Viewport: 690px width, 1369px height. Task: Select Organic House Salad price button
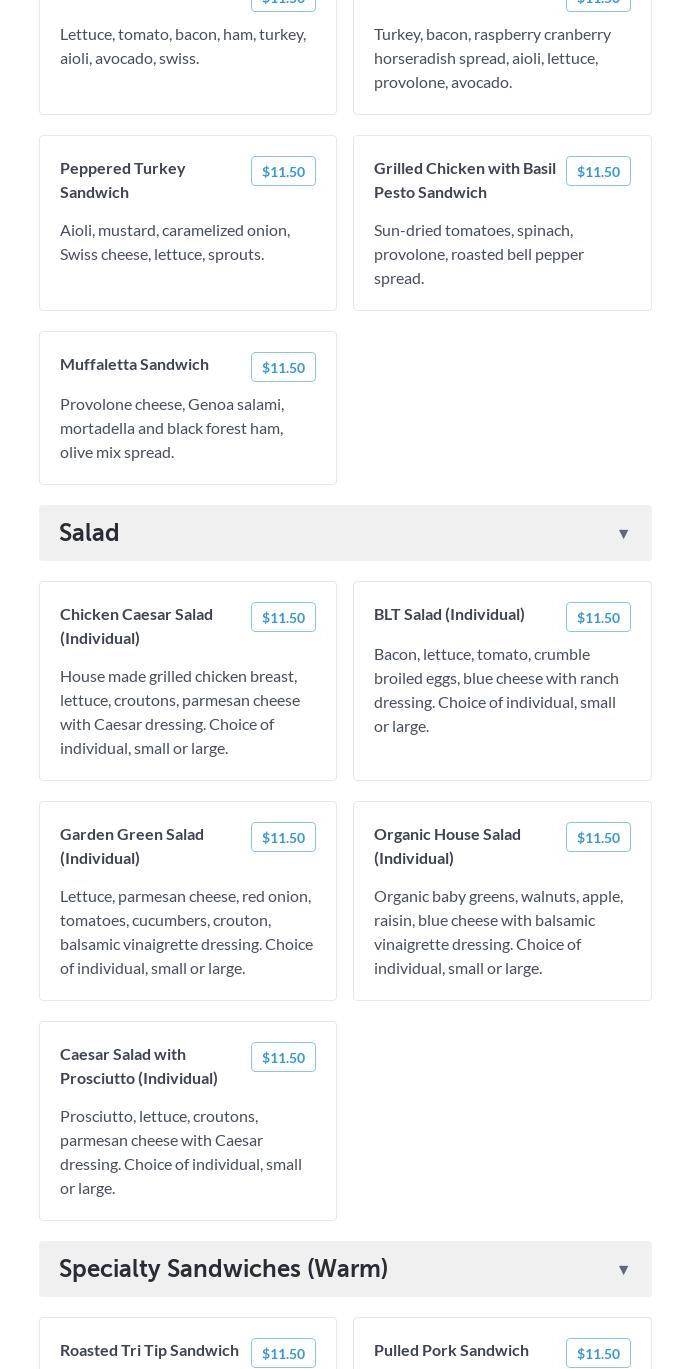pos(598,838)
